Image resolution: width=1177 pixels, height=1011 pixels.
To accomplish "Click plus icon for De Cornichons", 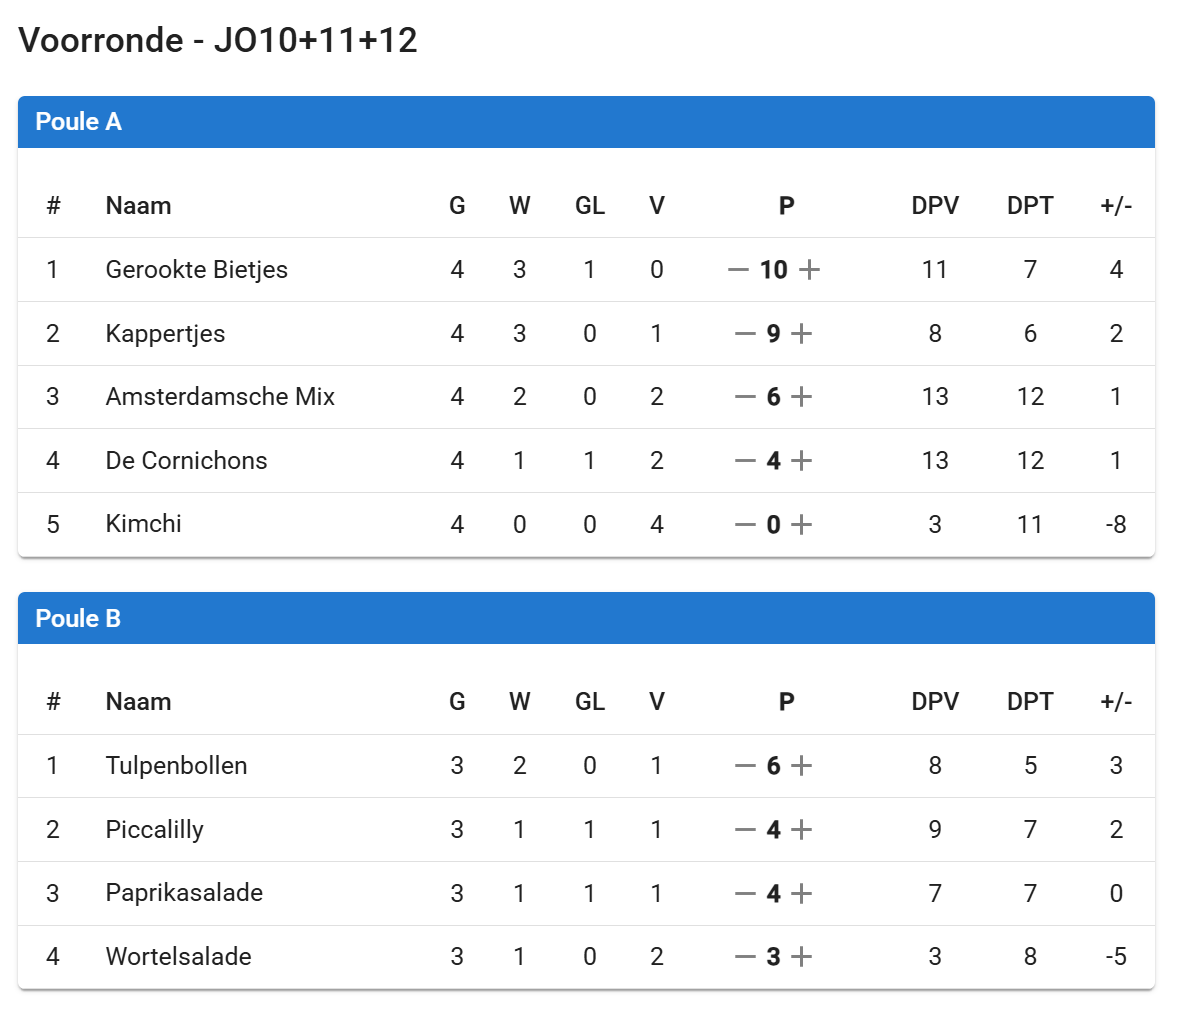I will tap(802, 461).
